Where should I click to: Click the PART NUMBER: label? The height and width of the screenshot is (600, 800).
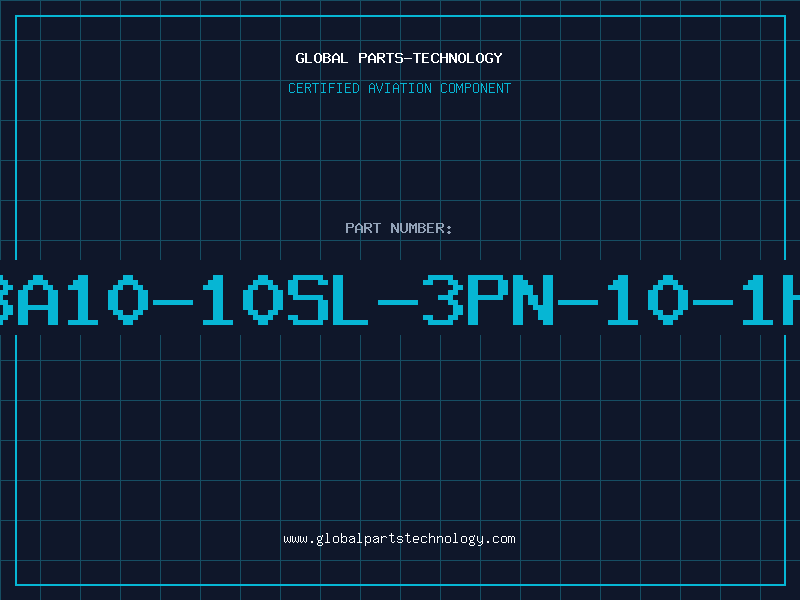pyautogui.click(x=399, y=228)
